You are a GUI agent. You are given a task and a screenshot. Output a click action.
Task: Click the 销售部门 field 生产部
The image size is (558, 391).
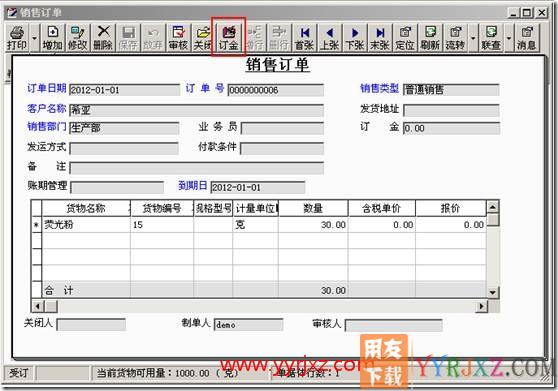(x=124, y=128)
